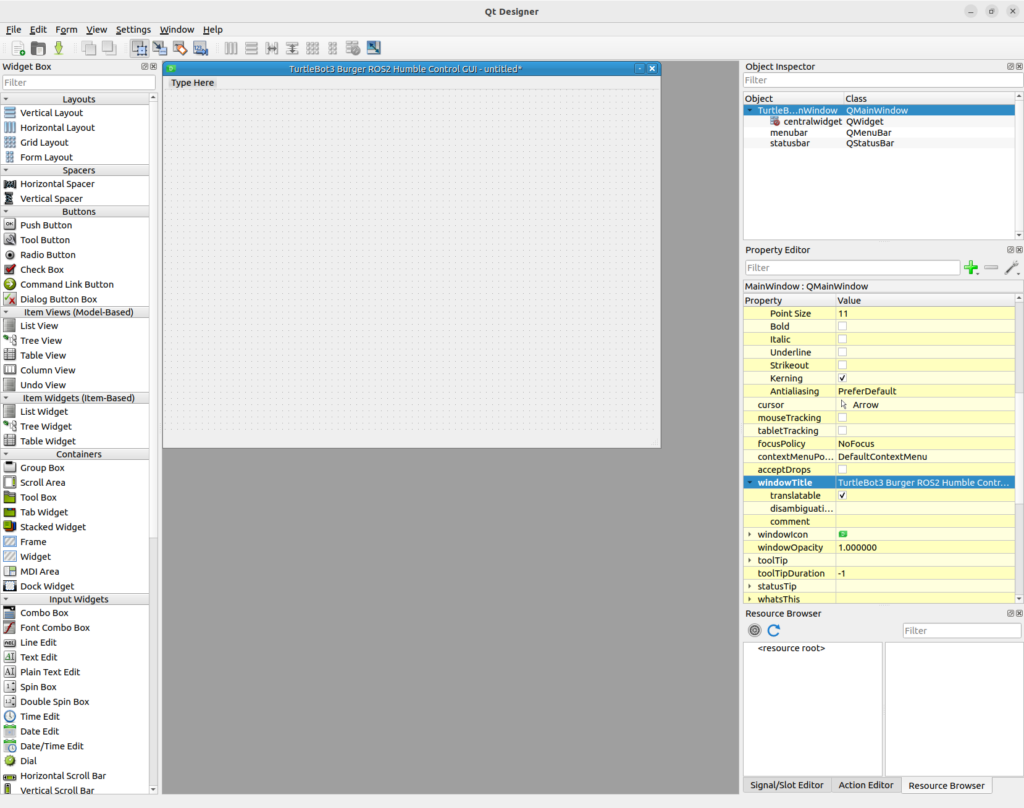1024x808 pixels.
Task: Click the Antialiasing PreferDefault value
Action: point(925,391)
